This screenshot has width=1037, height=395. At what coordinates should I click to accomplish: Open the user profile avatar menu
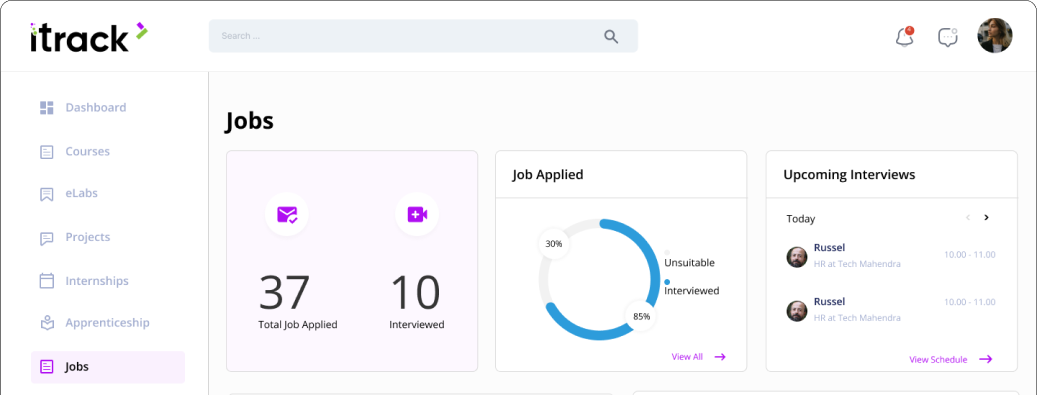pos(995,36)
